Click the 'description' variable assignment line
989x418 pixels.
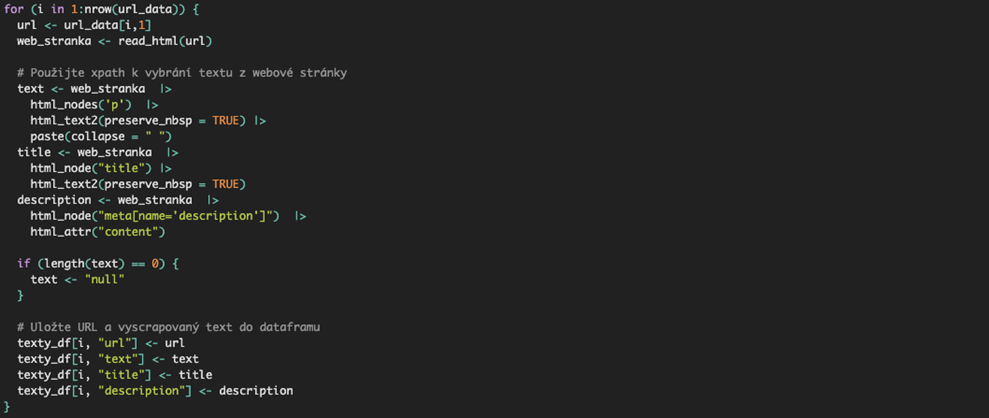[x=118, y=200]
